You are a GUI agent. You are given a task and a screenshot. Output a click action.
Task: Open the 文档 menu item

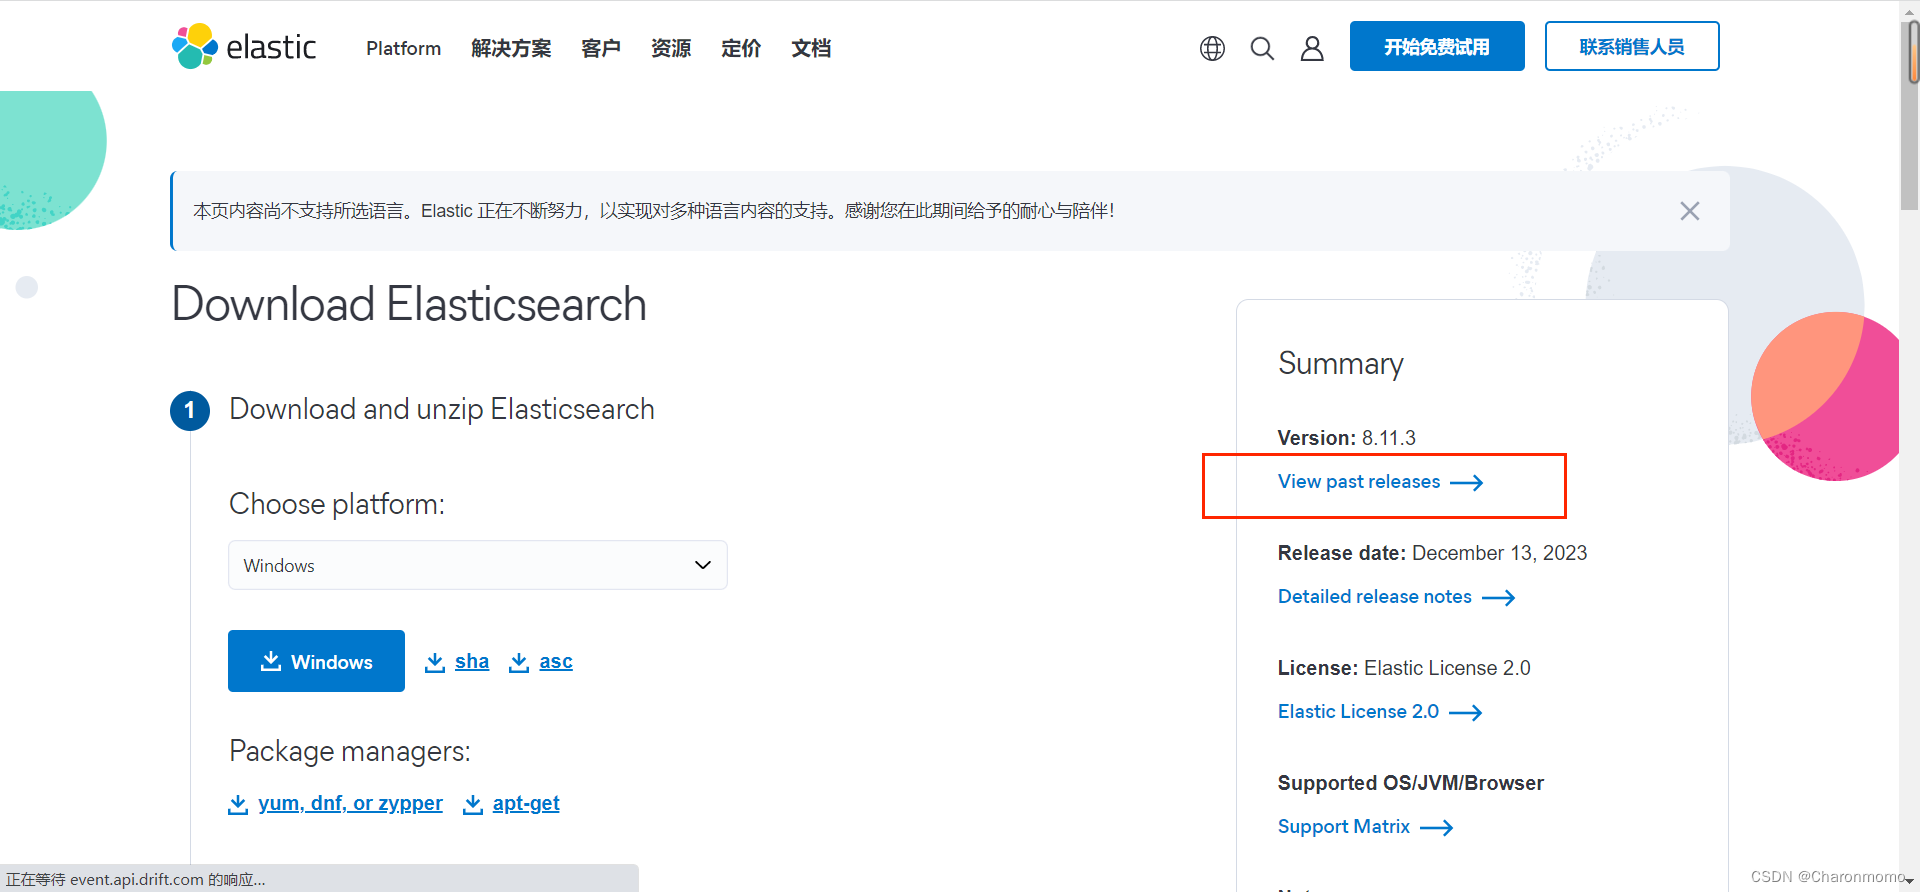coord(811,48)
